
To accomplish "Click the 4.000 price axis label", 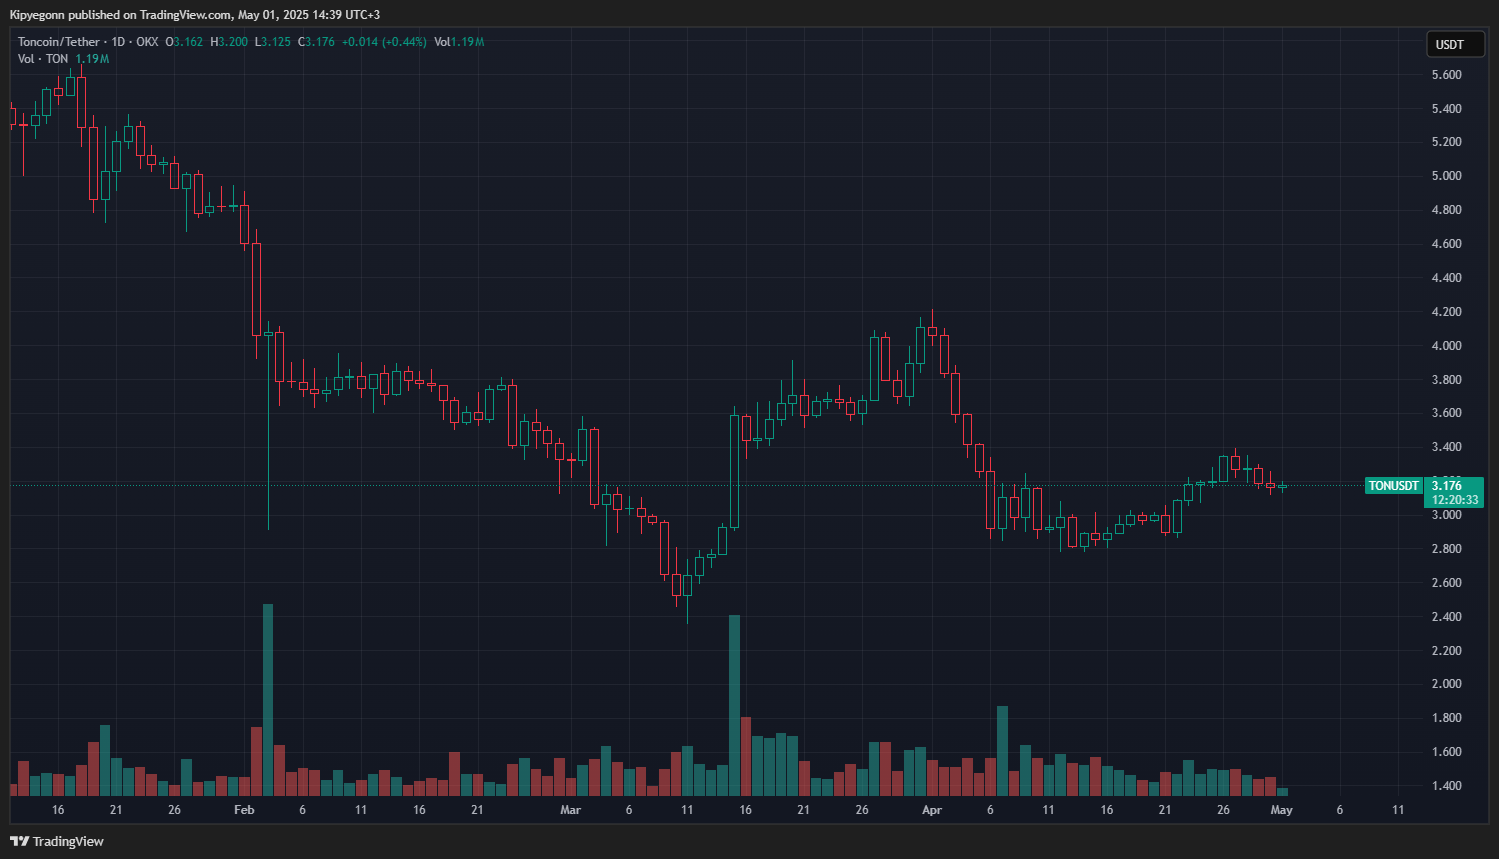I will 1446,346.
